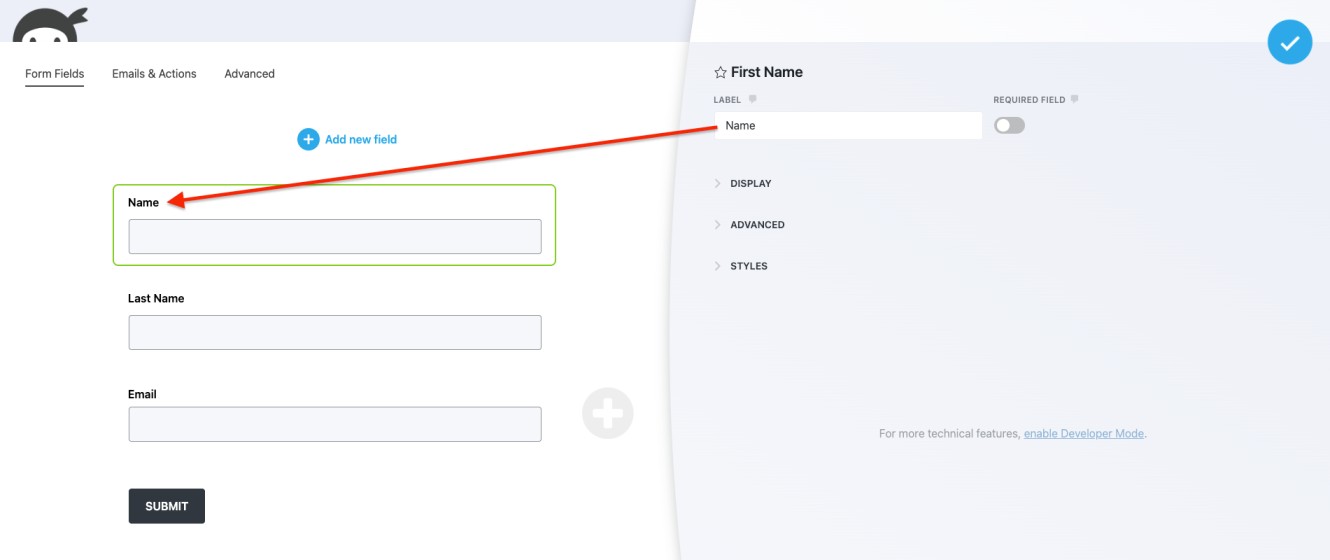Click the plus icon beside Add new field
The image size is (1330, 560).
click(x=308, y=139)
